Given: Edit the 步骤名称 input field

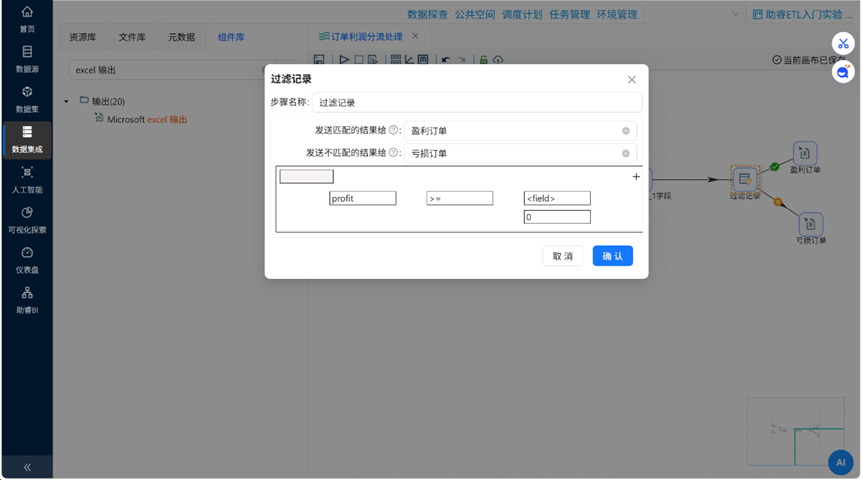Looking at the screenshot, I should (477, 102).
